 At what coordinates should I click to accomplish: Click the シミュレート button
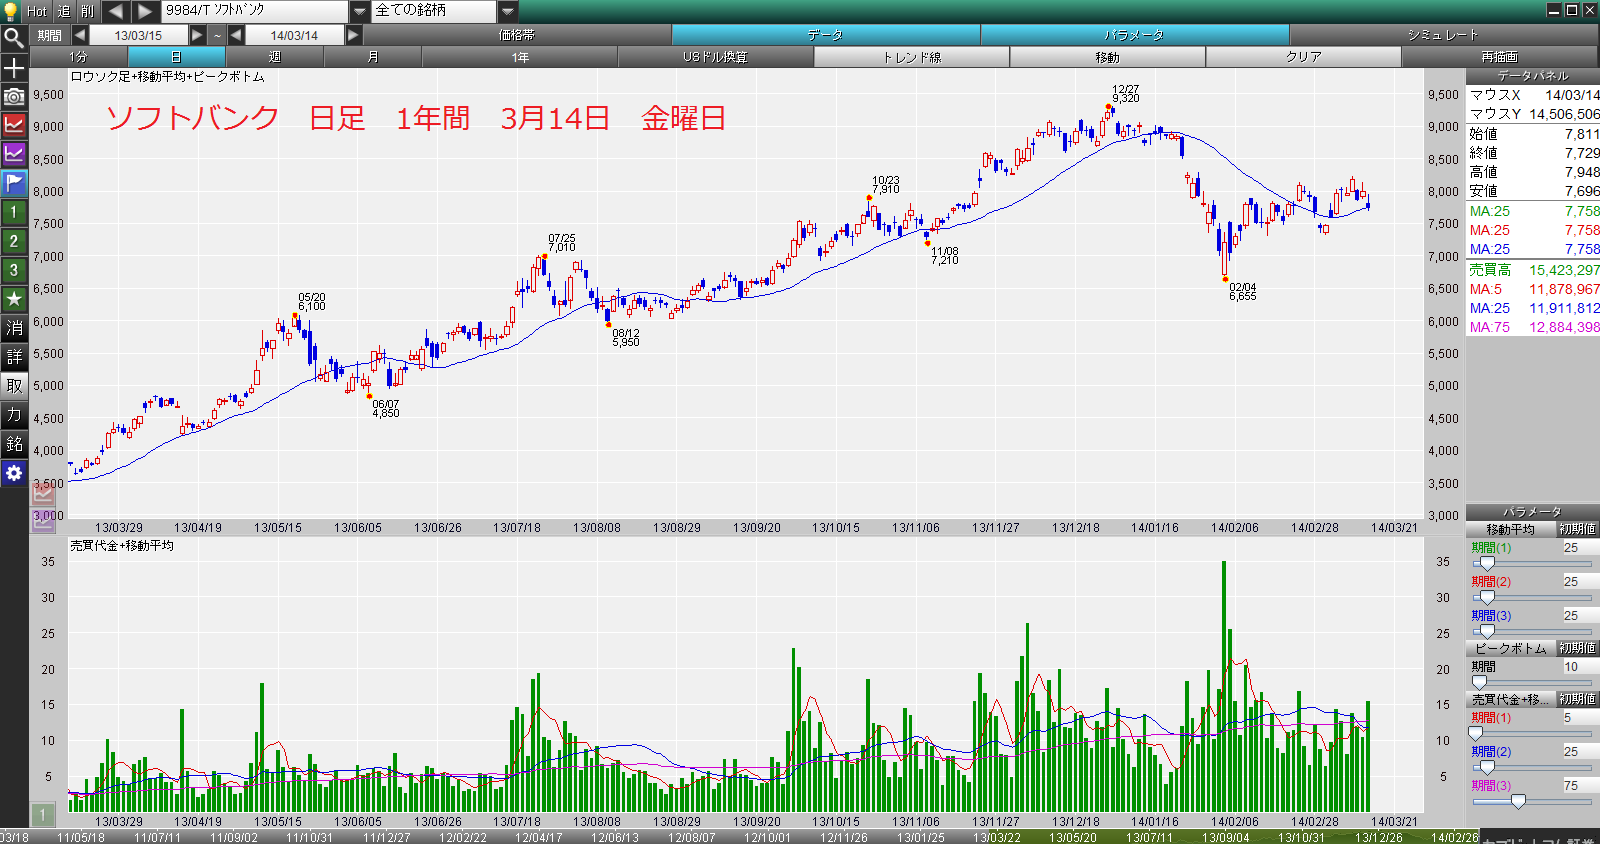pos(1444,35)
